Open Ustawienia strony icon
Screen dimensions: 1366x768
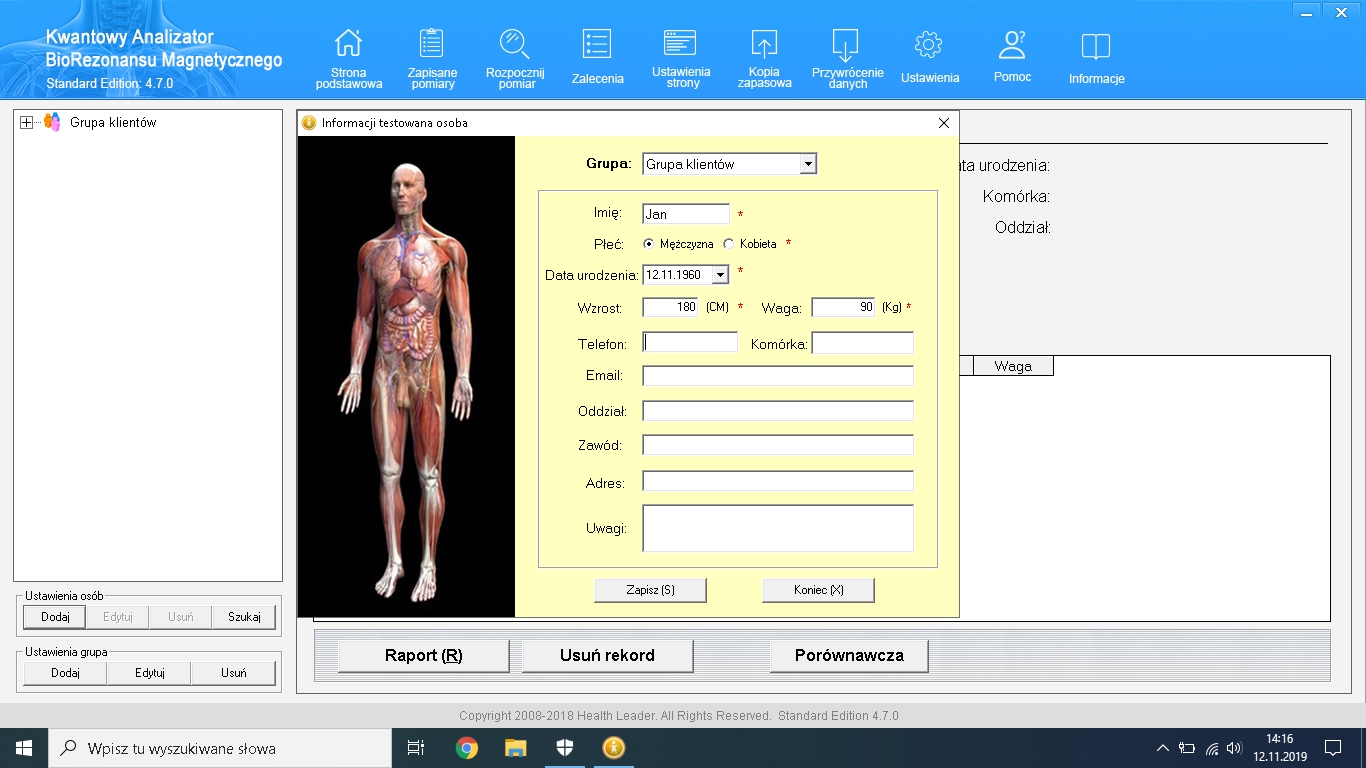(x=680, y=44)
